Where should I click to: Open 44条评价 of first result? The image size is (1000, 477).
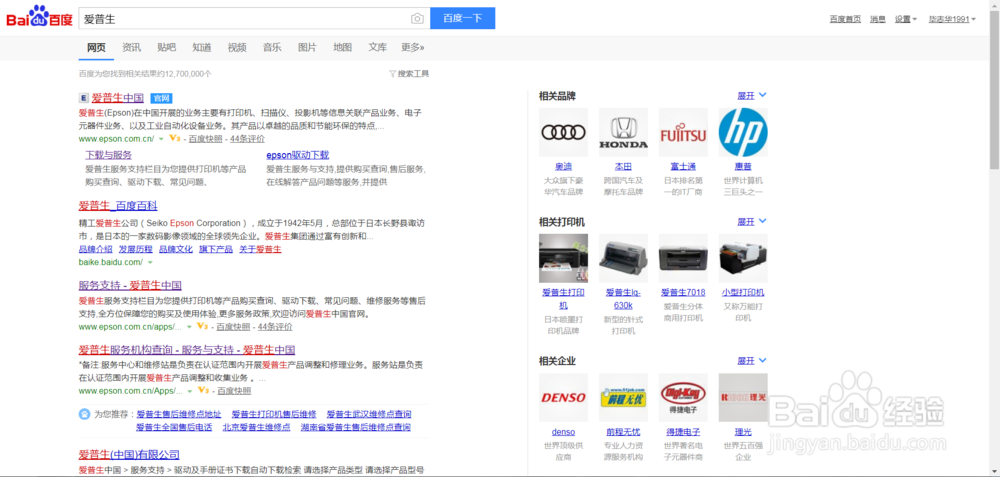pos(247,138)
